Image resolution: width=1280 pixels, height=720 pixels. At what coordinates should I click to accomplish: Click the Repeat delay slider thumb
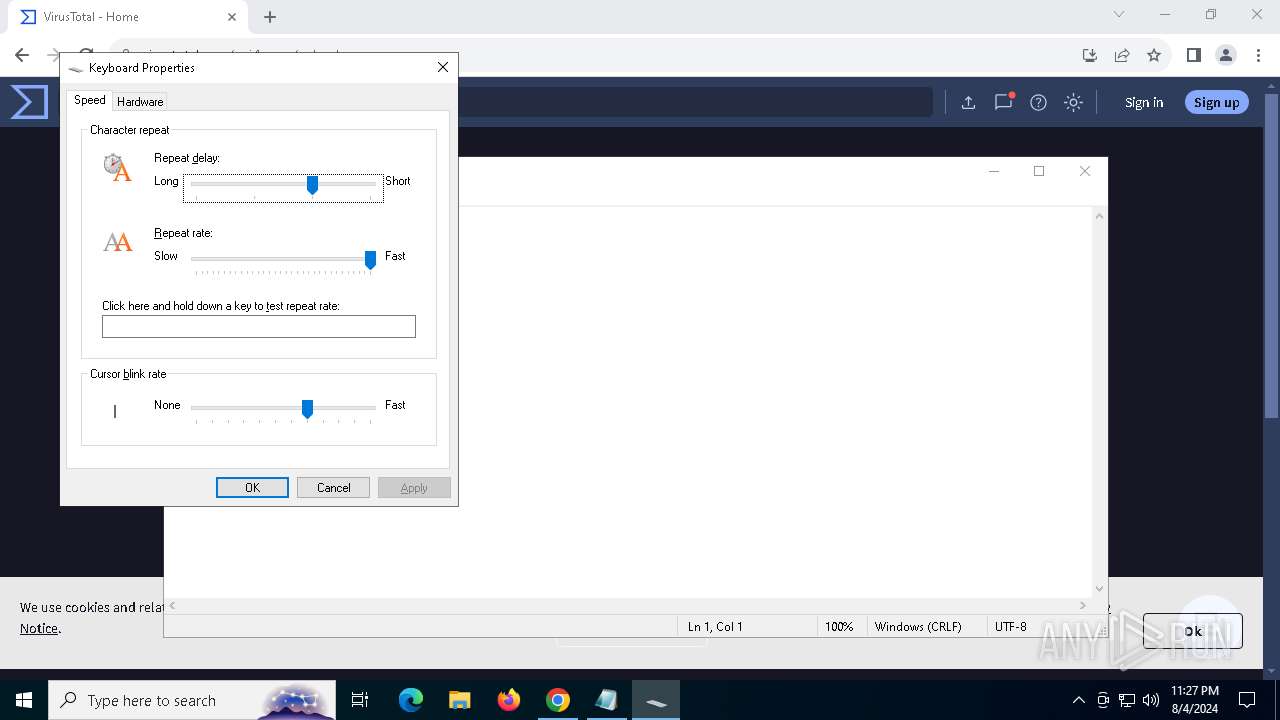point(312,184)
